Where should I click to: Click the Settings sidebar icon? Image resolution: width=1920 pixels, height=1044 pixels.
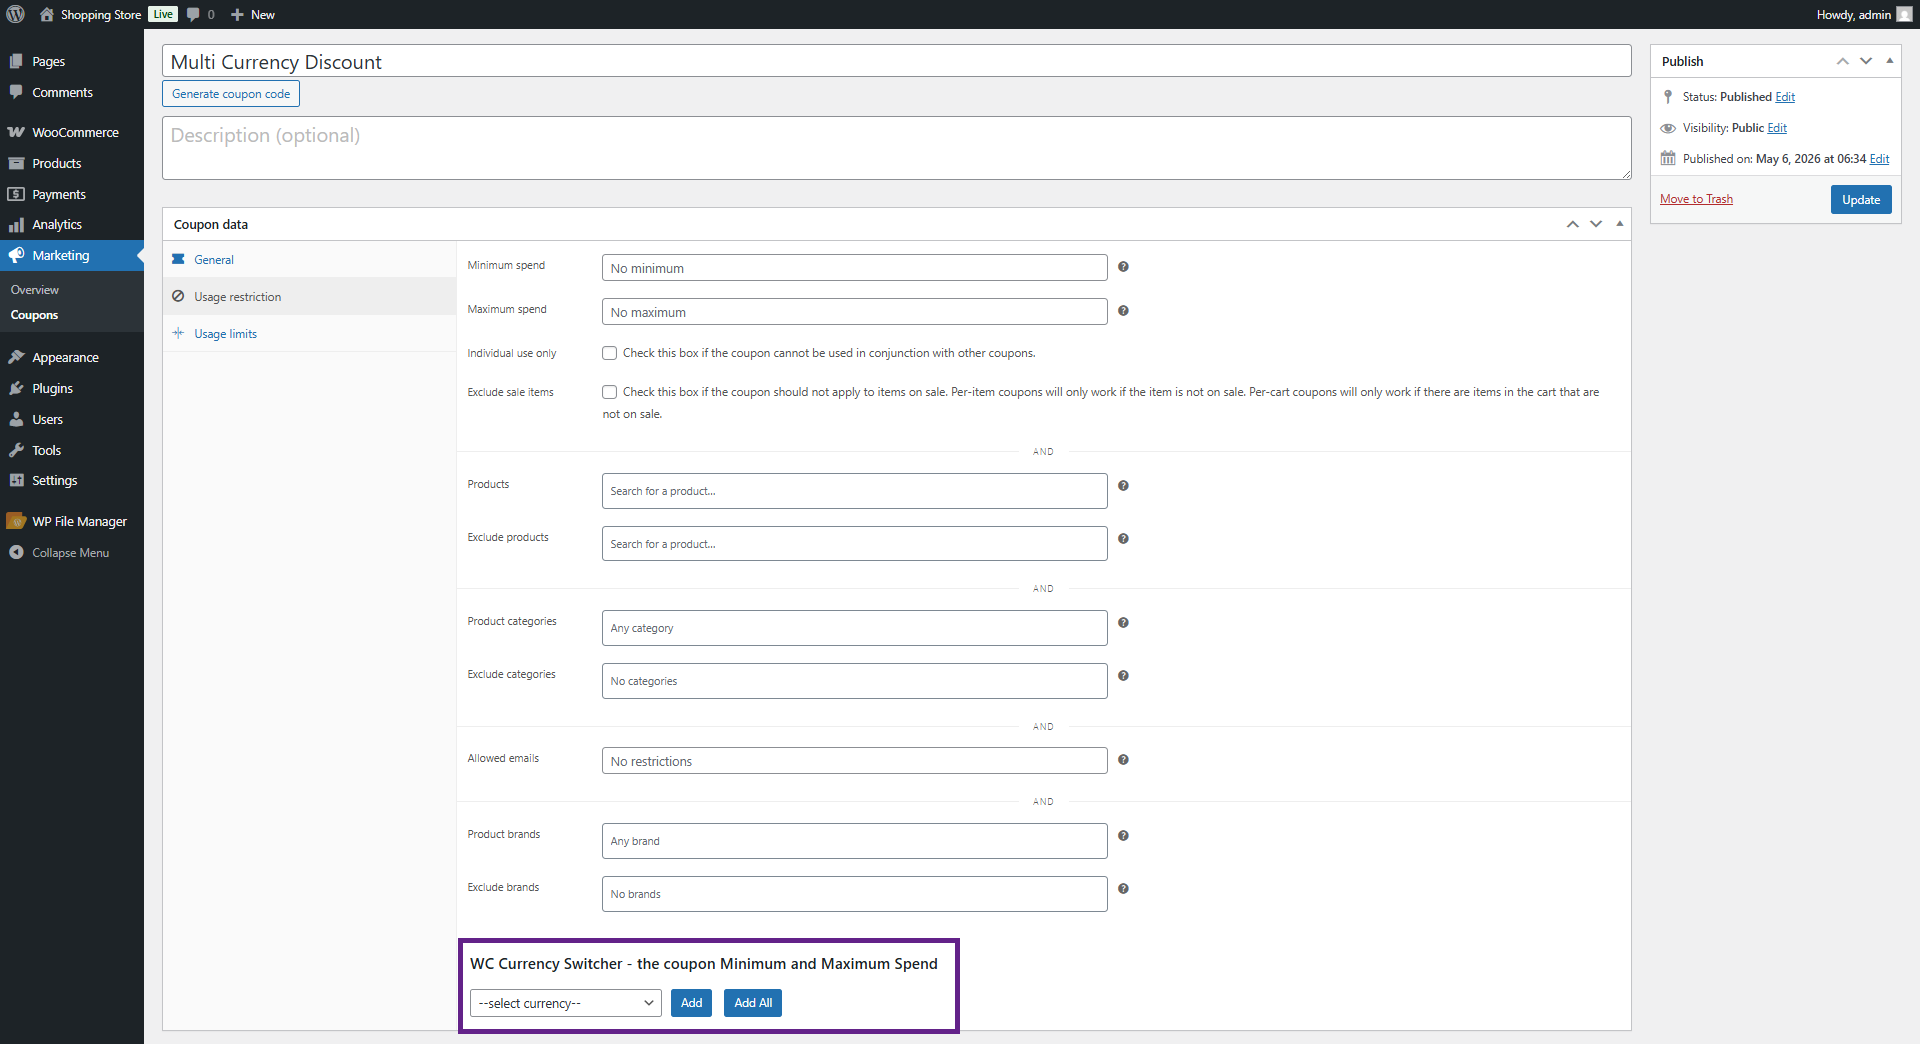(16, 480)
